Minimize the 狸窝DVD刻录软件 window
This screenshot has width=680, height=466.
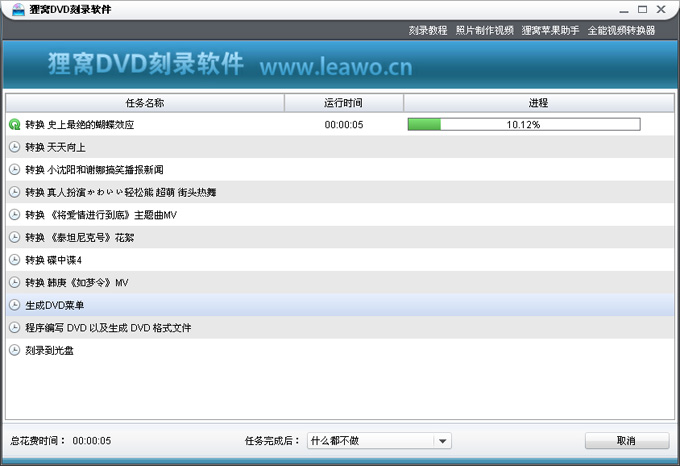pos(624,10)
